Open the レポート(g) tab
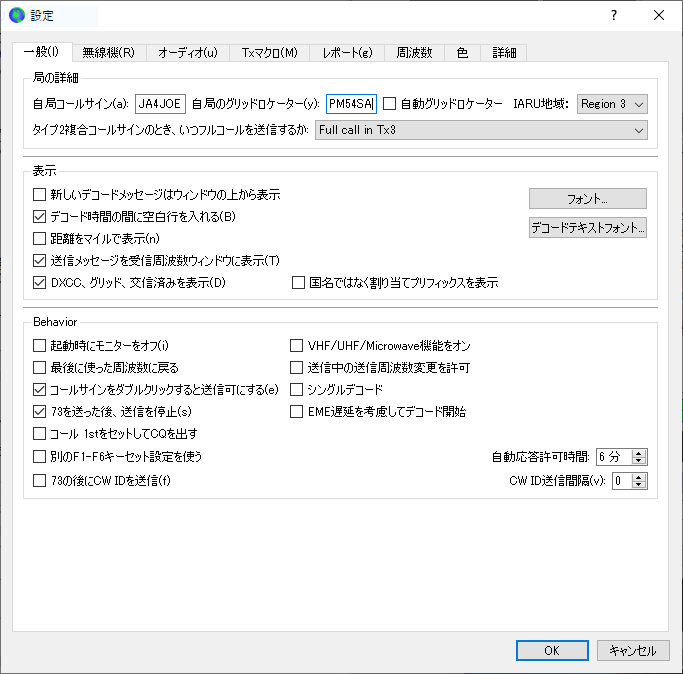The image size is (683, 674). click(347, 53)
